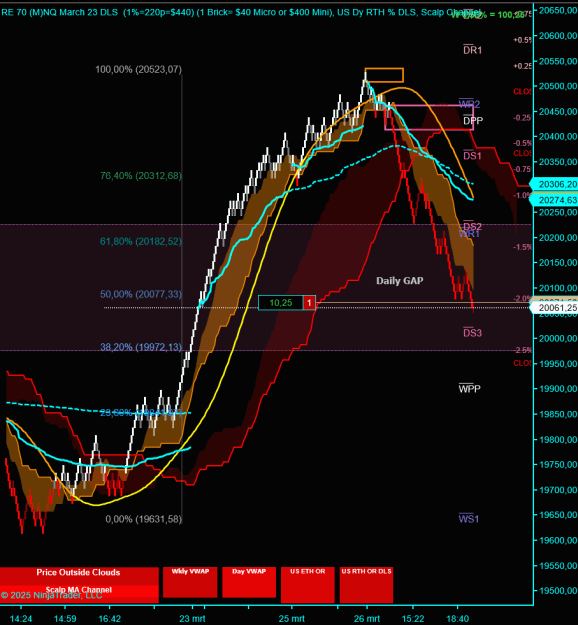578x625 pixels.
Task: Click the Price Outside Clouds indicator panel
Action: click(79, 576)
